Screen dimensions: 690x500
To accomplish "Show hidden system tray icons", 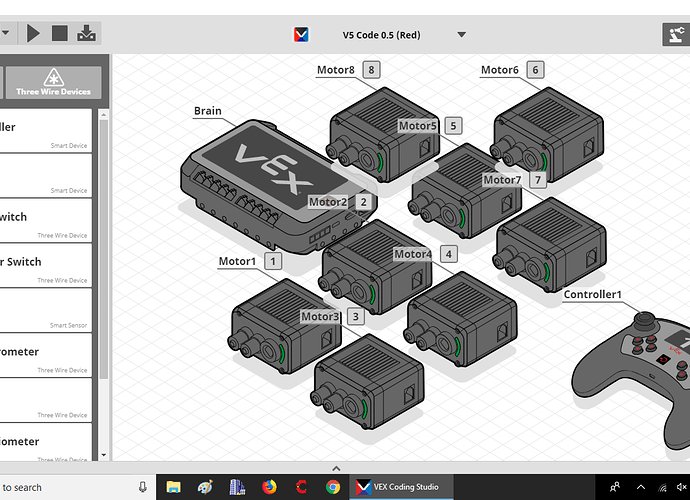I will 641,487.
